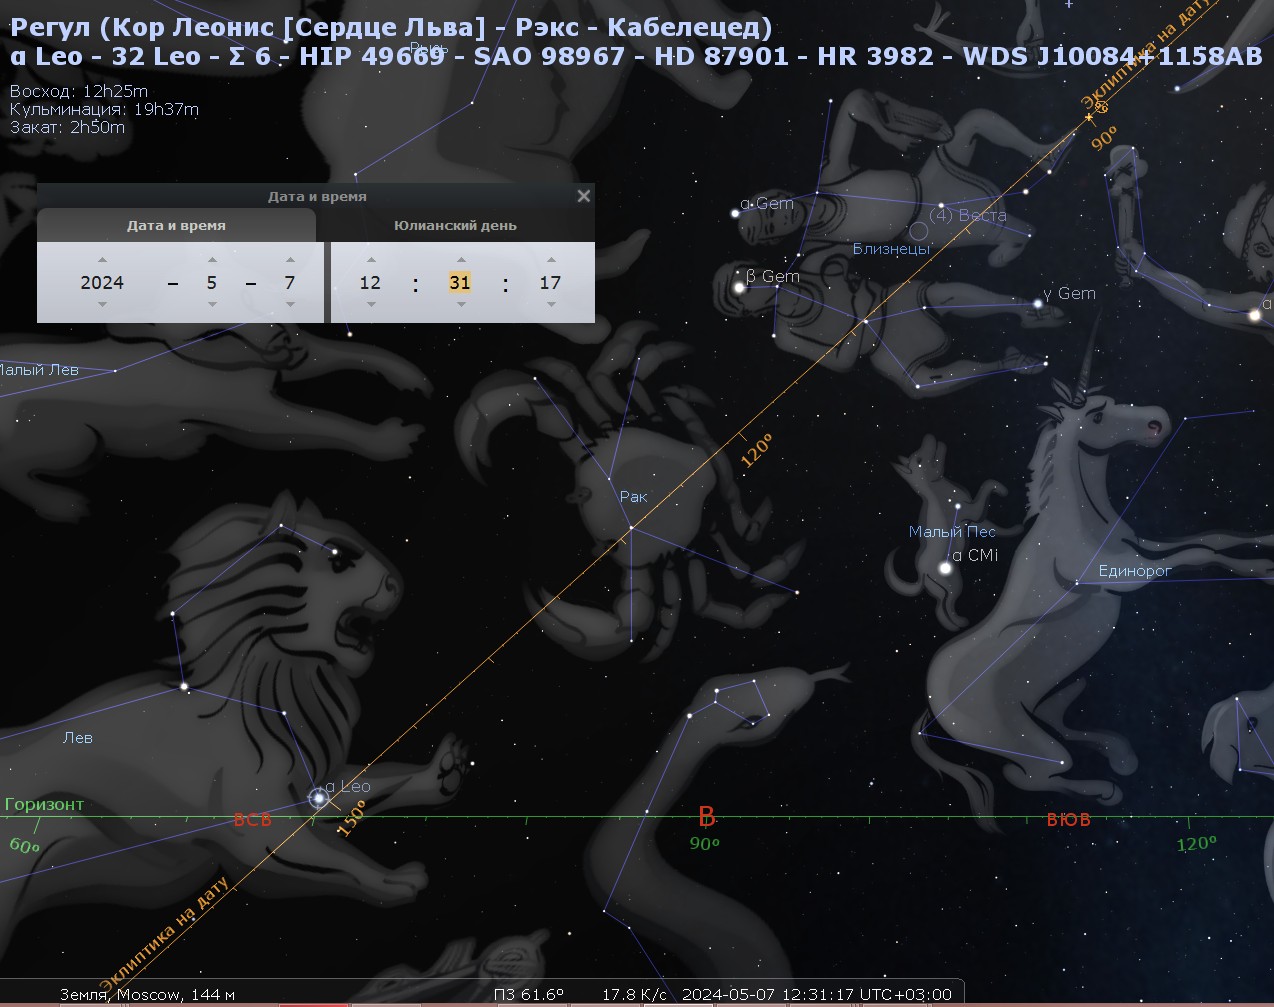
Task: Decrease the year 2024 with down arrow
Action: (102, 305)
